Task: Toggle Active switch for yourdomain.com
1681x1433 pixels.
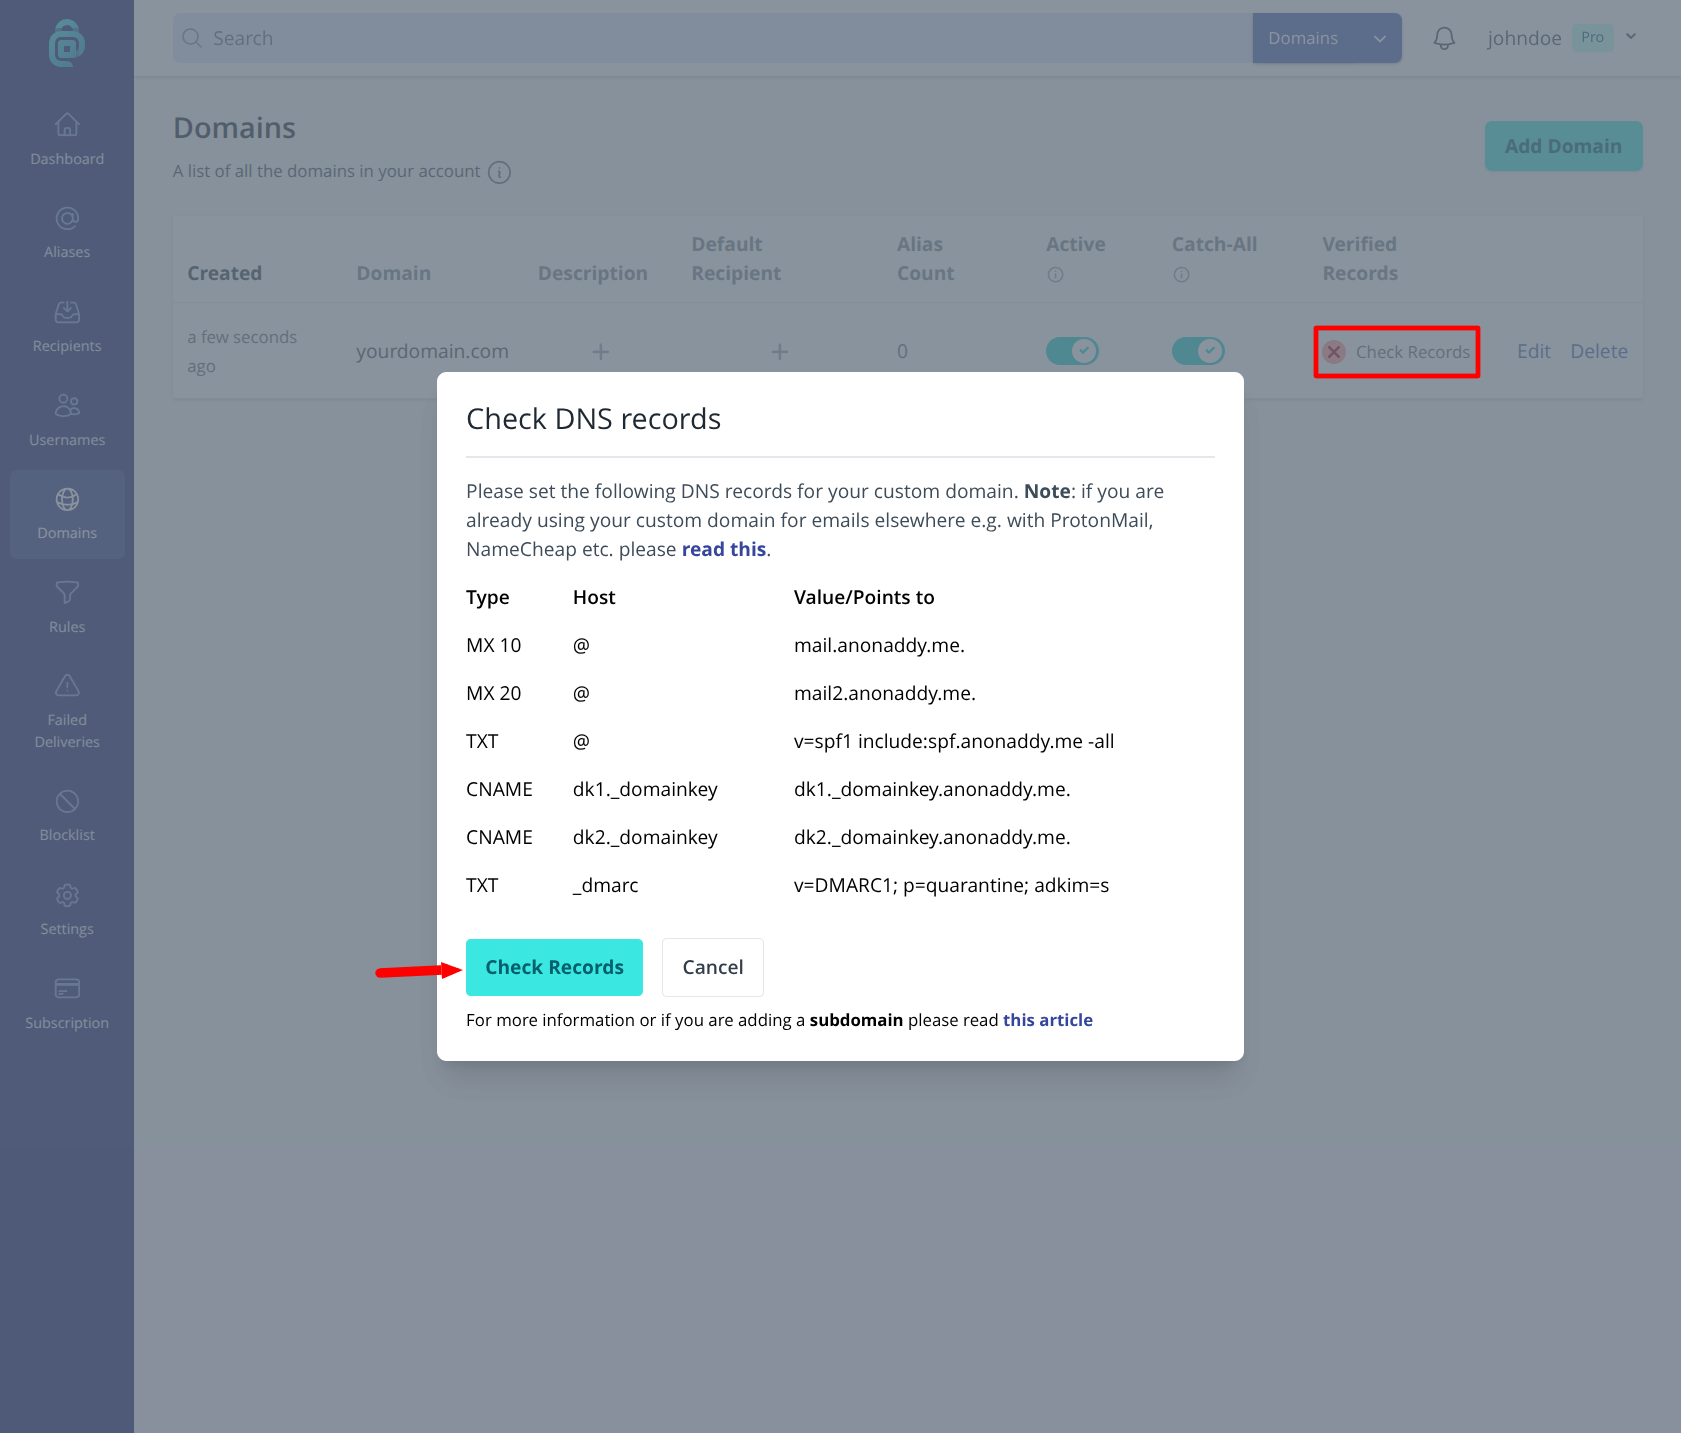Action: 1072,351
